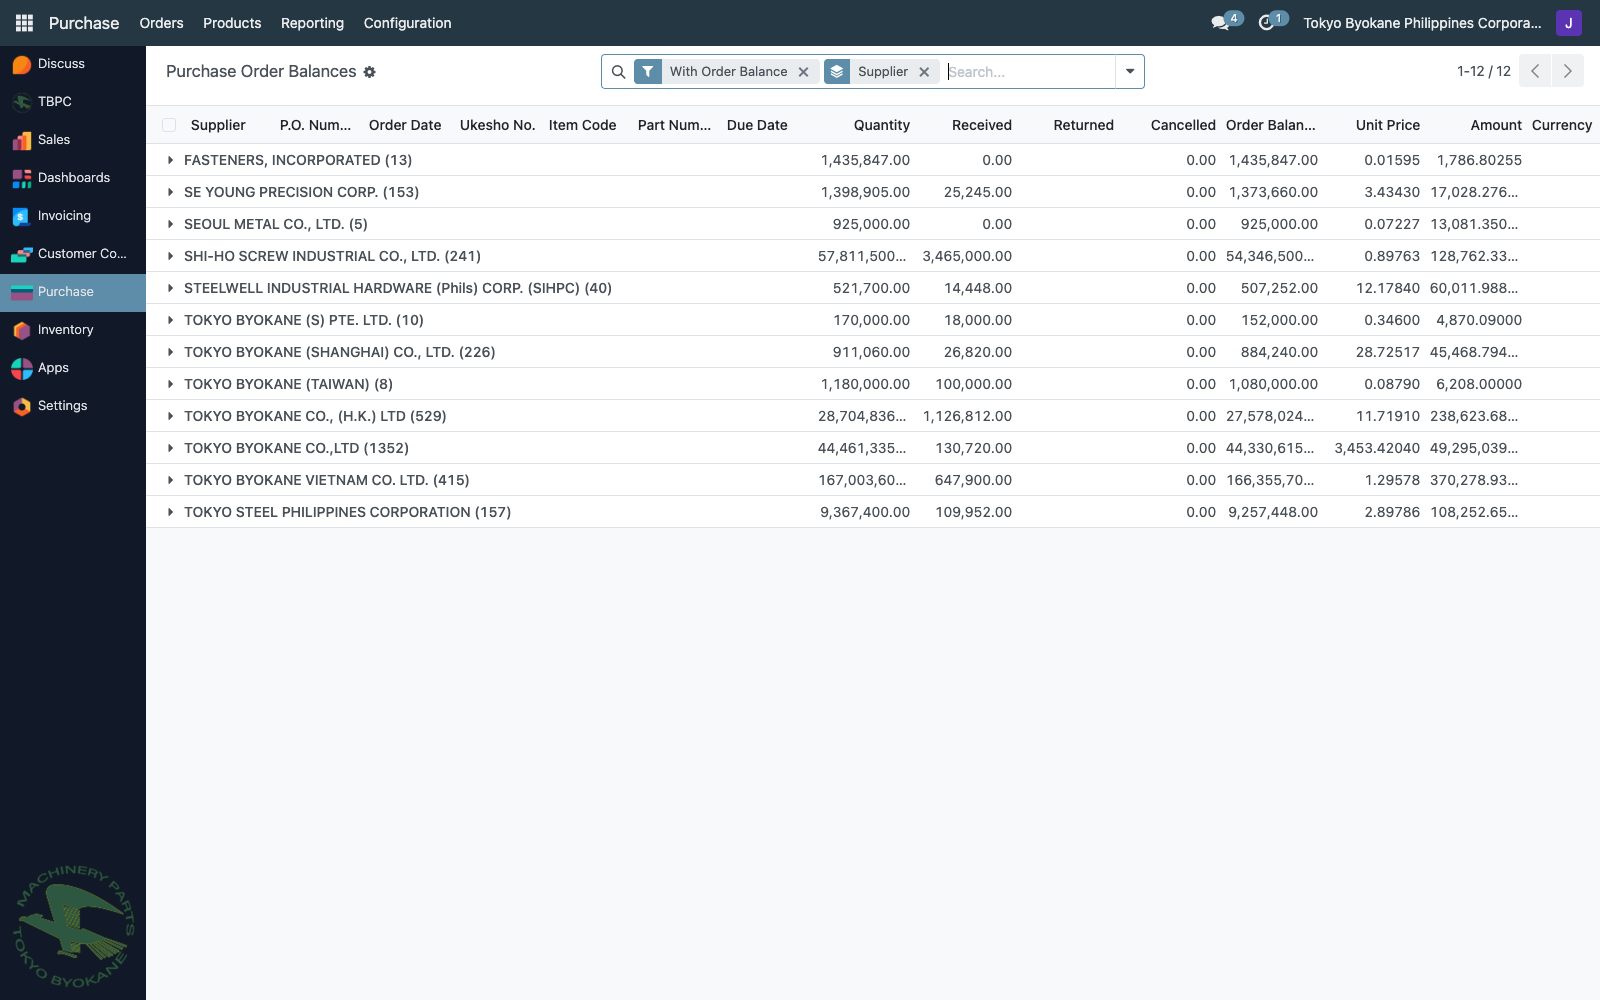Screen dimensions: 1600x1000
Task: Expand the TOKYO BYOKANE (S) PTE. LTD. group
Action: pos(171,320)
